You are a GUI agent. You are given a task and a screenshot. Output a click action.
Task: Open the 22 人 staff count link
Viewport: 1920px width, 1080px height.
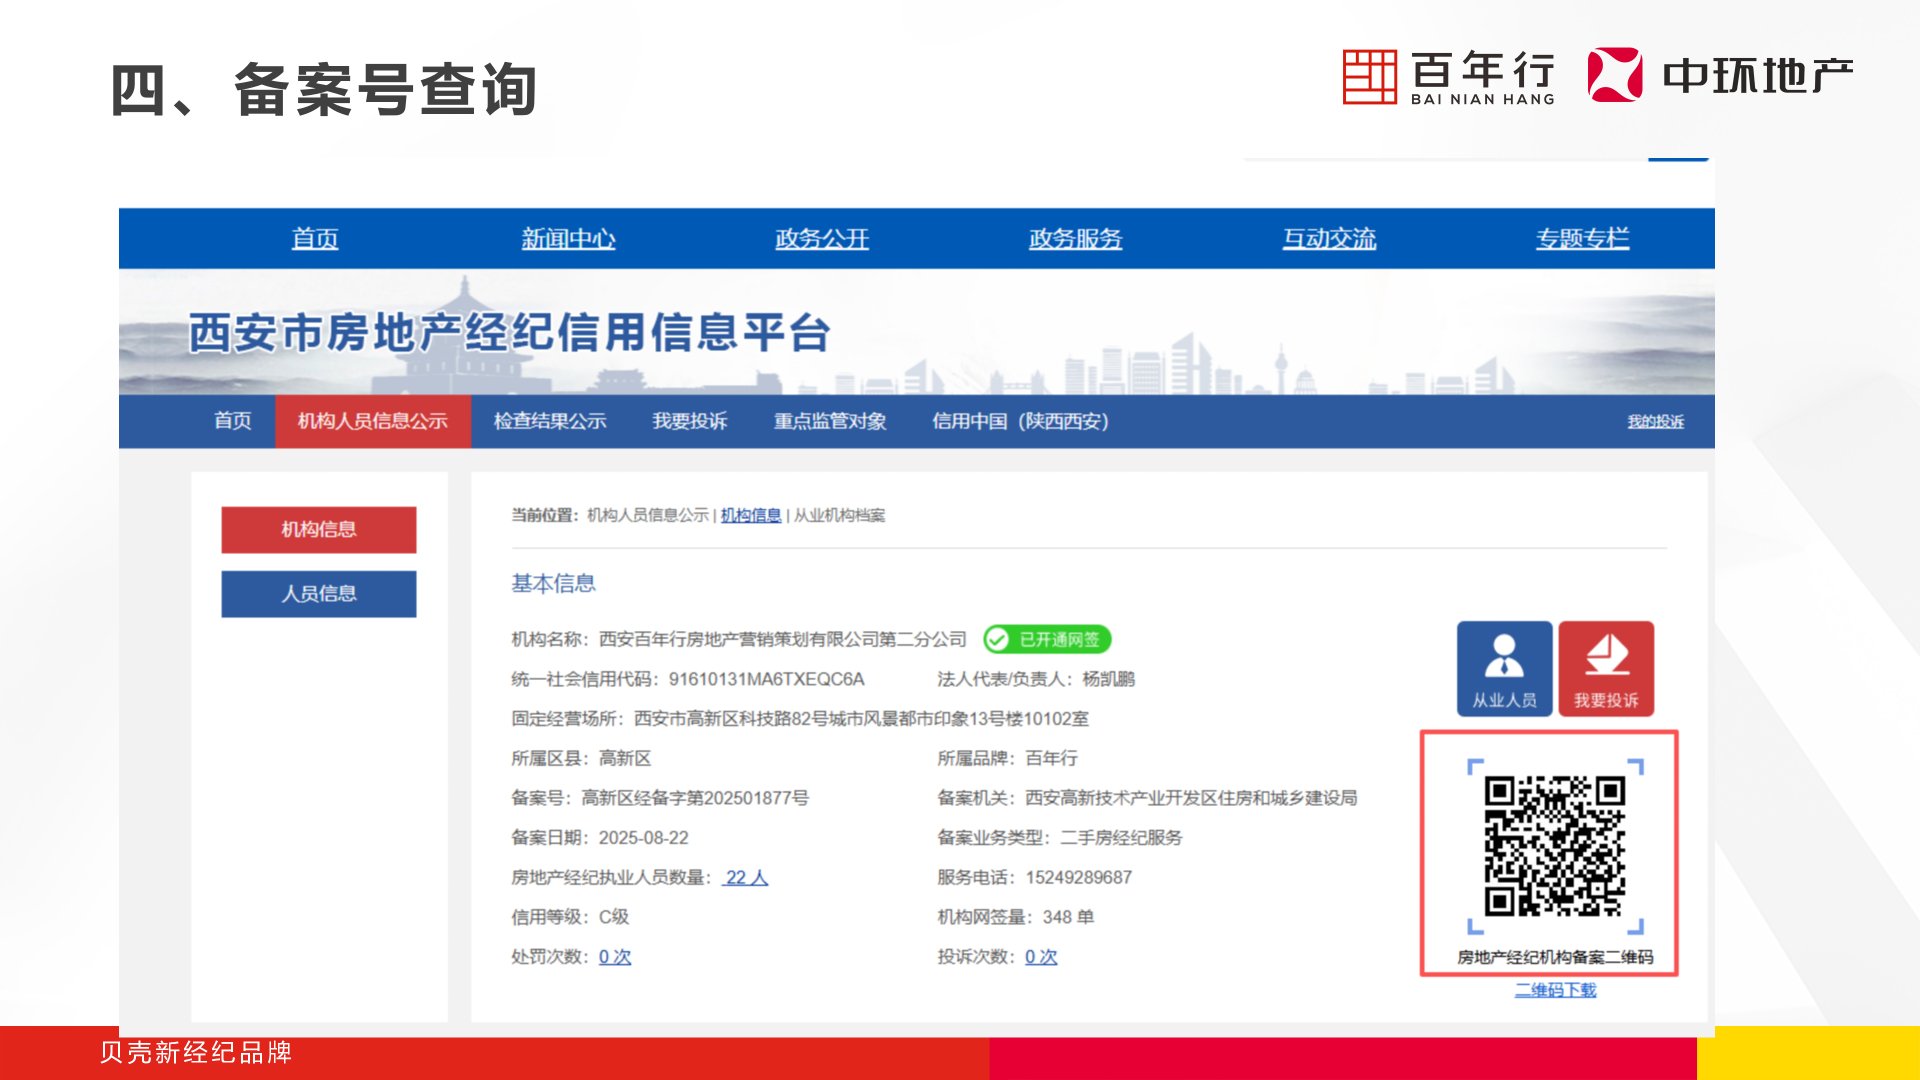tap(746, 877)
